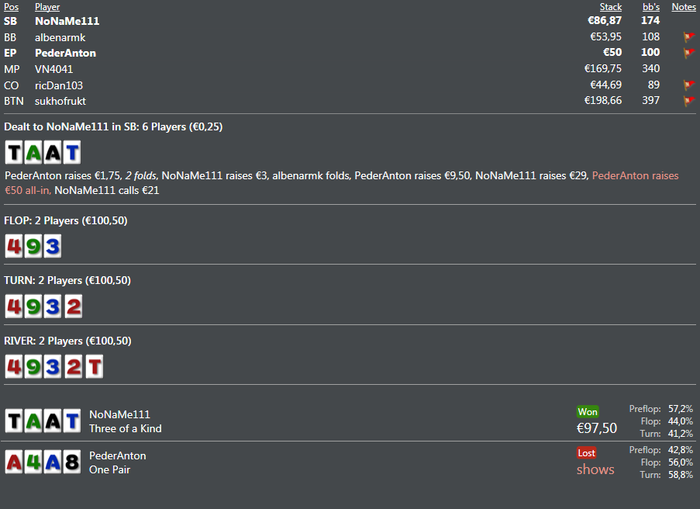Click PederAnton's black 8 showdown card
Image resolution: width=700 pixels, height=509 pixels.
tap(72, 462)
